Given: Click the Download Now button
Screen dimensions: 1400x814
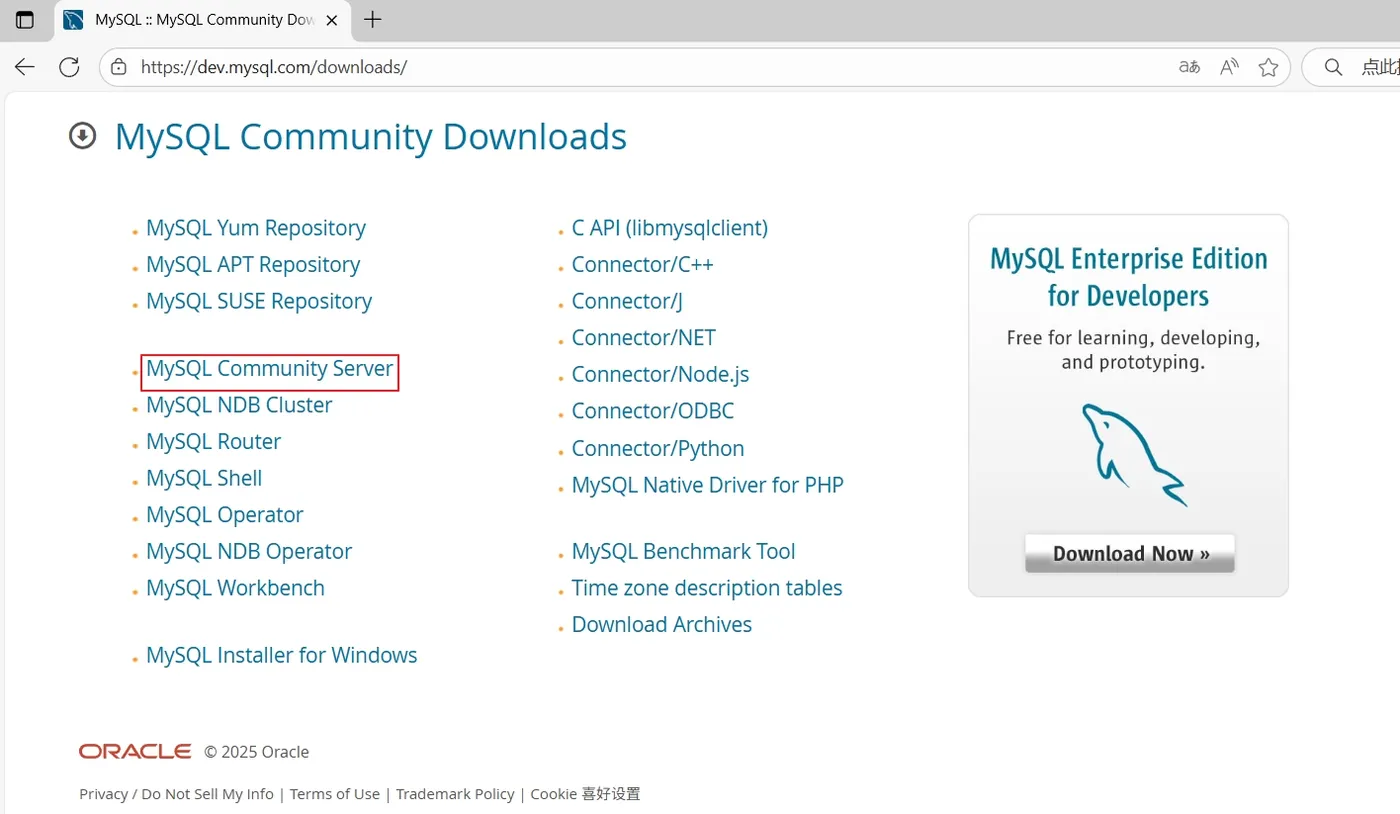Looking at the screenshot, I should [x=1130, y=553].
